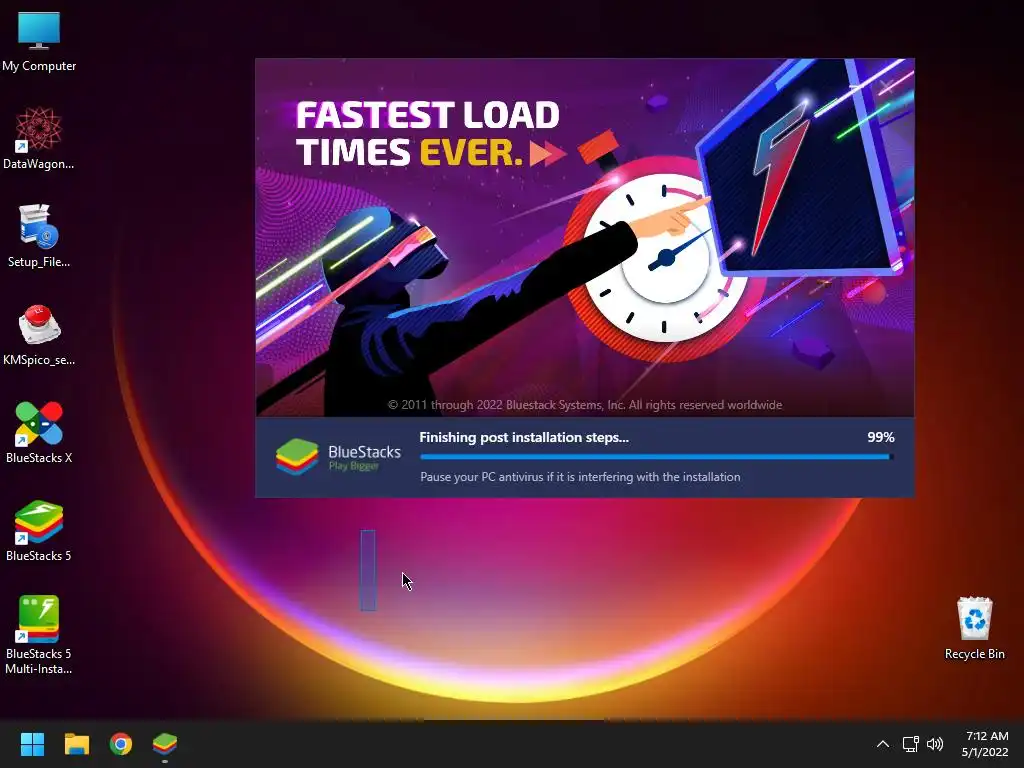Open the network status tray icon
This screenshot has width=1024, height=768.
(910, 744)
